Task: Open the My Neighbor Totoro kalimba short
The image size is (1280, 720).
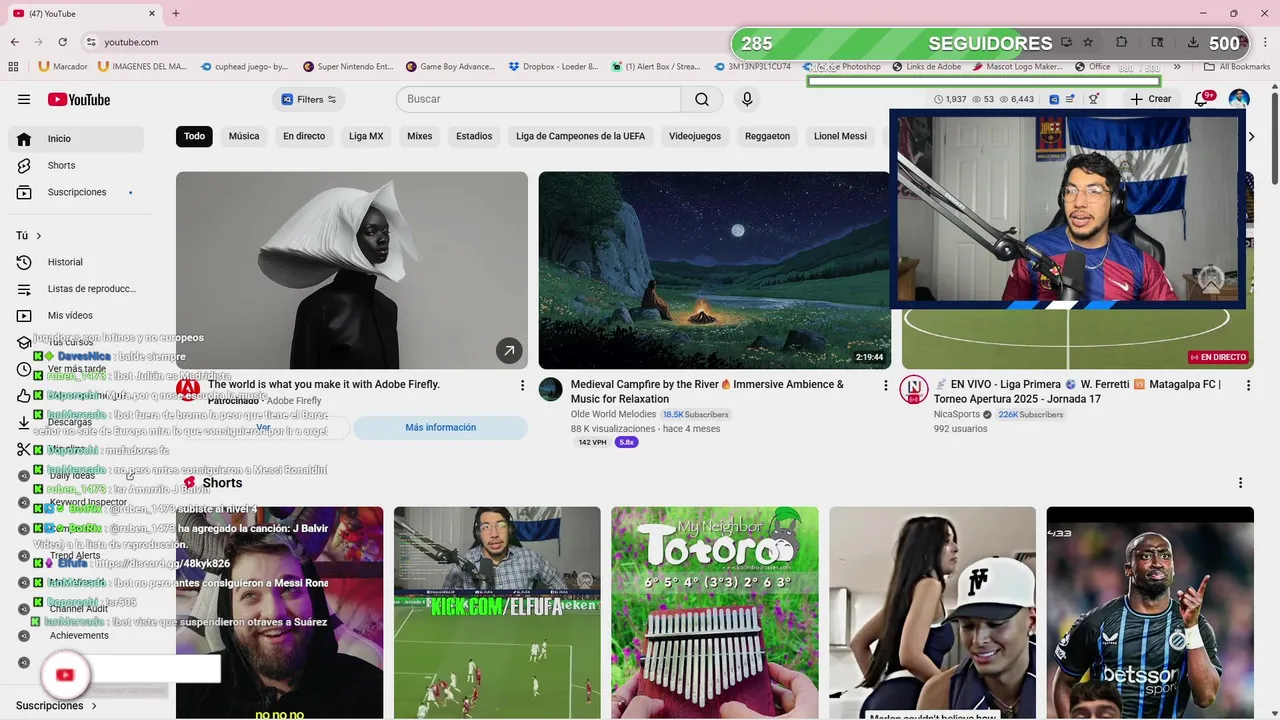Action: (x=715, y=612)
